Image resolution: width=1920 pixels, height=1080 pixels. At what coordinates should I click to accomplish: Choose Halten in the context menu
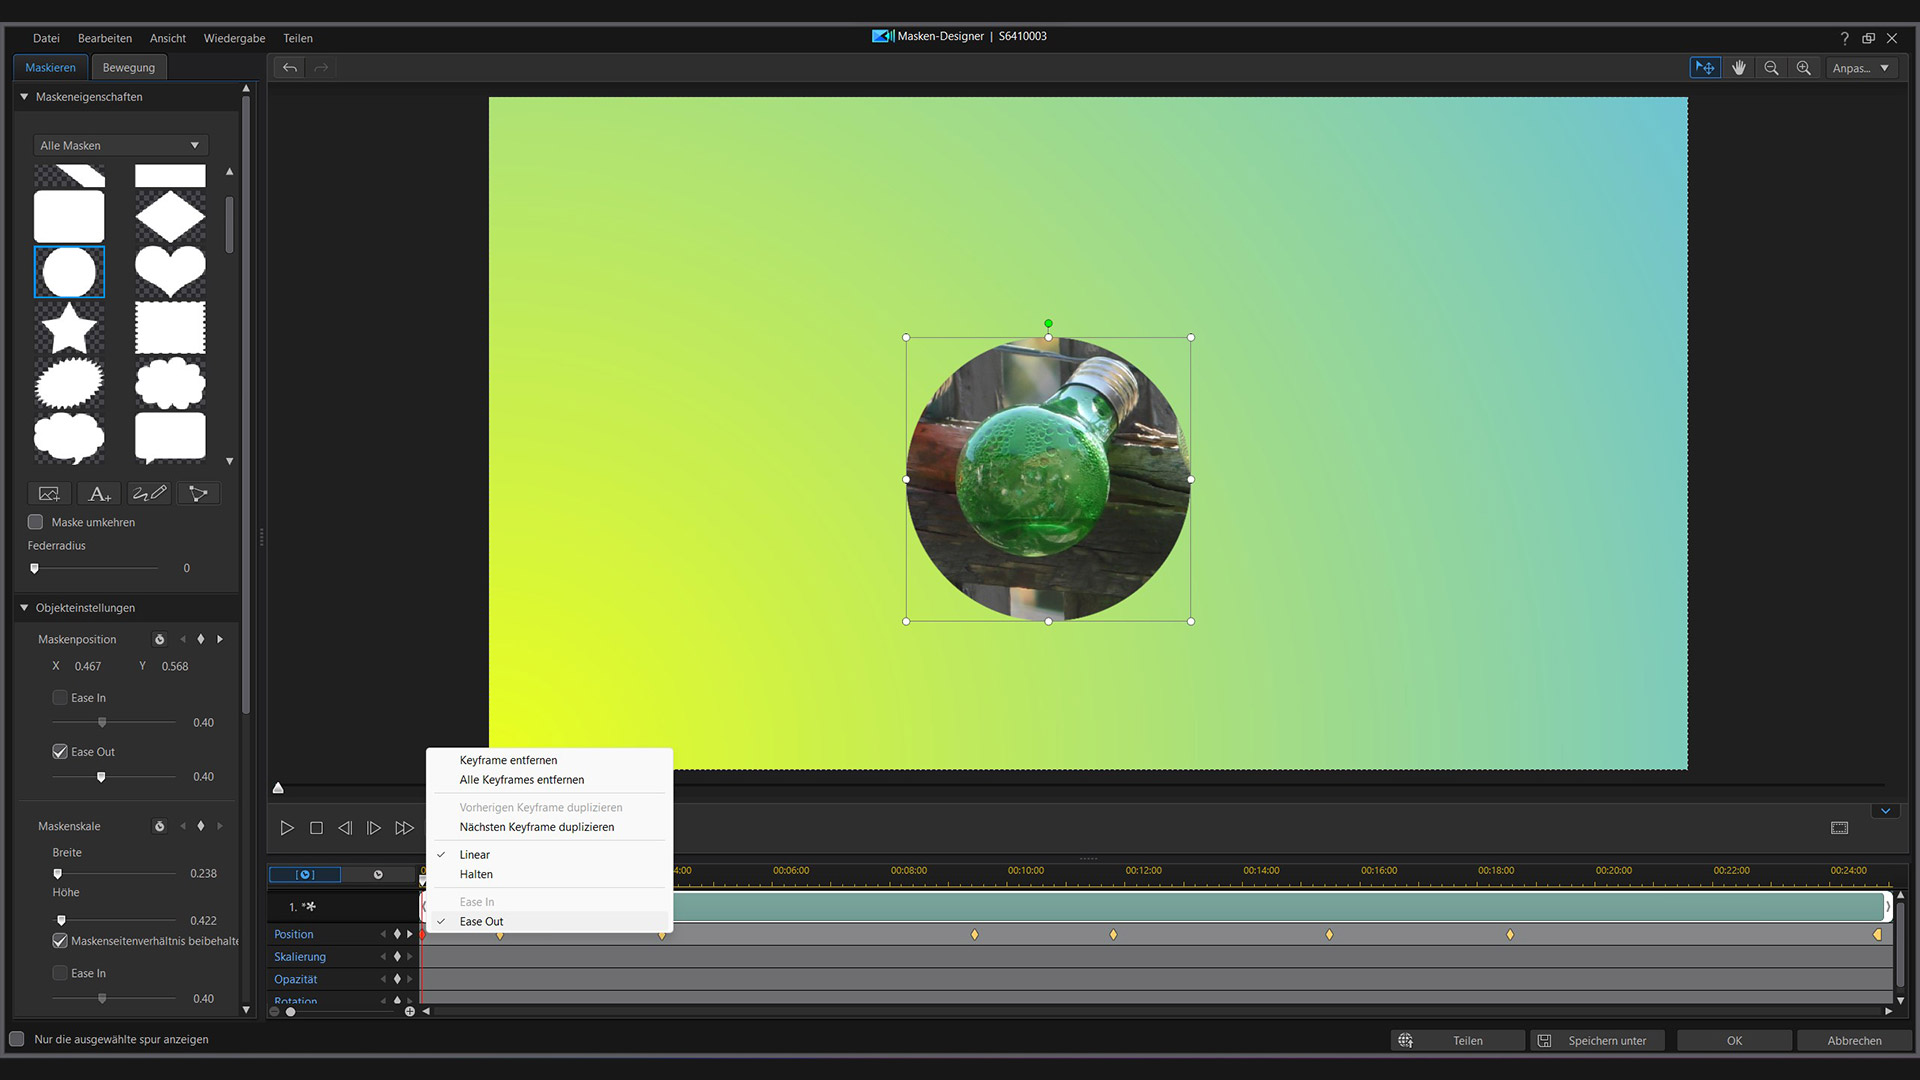click(476, 875)
